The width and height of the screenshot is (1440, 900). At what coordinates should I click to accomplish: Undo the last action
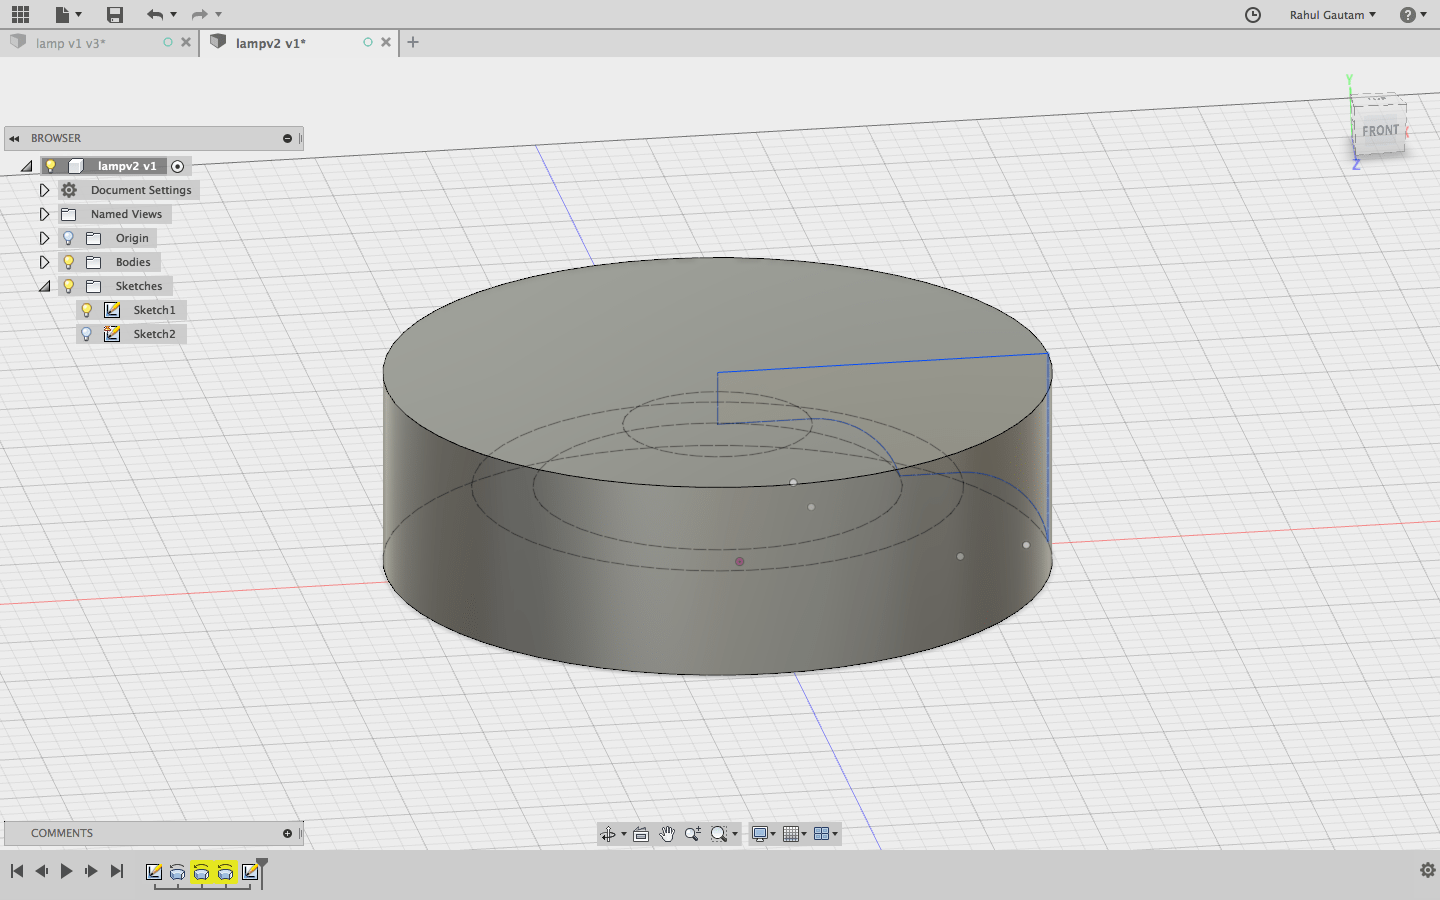[154, 14]
